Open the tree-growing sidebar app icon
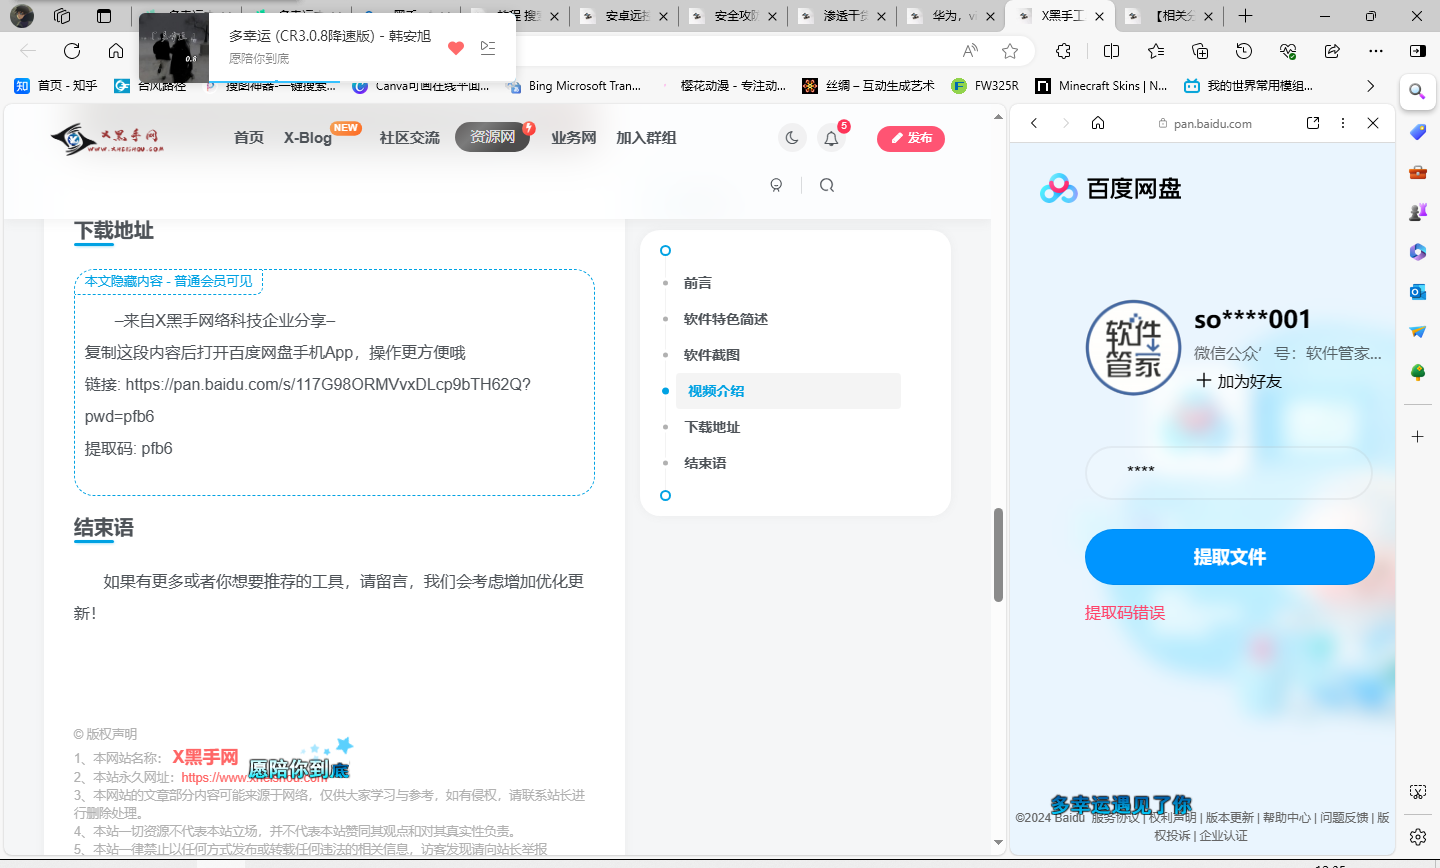 (1417, 373)
